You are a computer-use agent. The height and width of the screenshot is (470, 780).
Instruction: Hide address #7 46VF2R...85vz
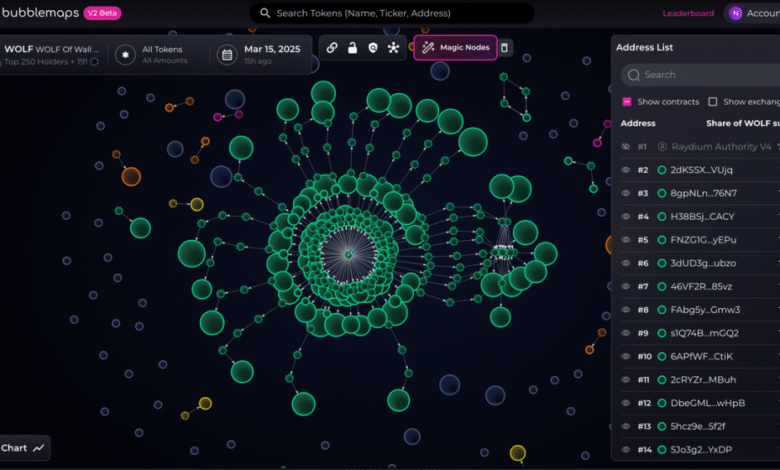[626, 286]
